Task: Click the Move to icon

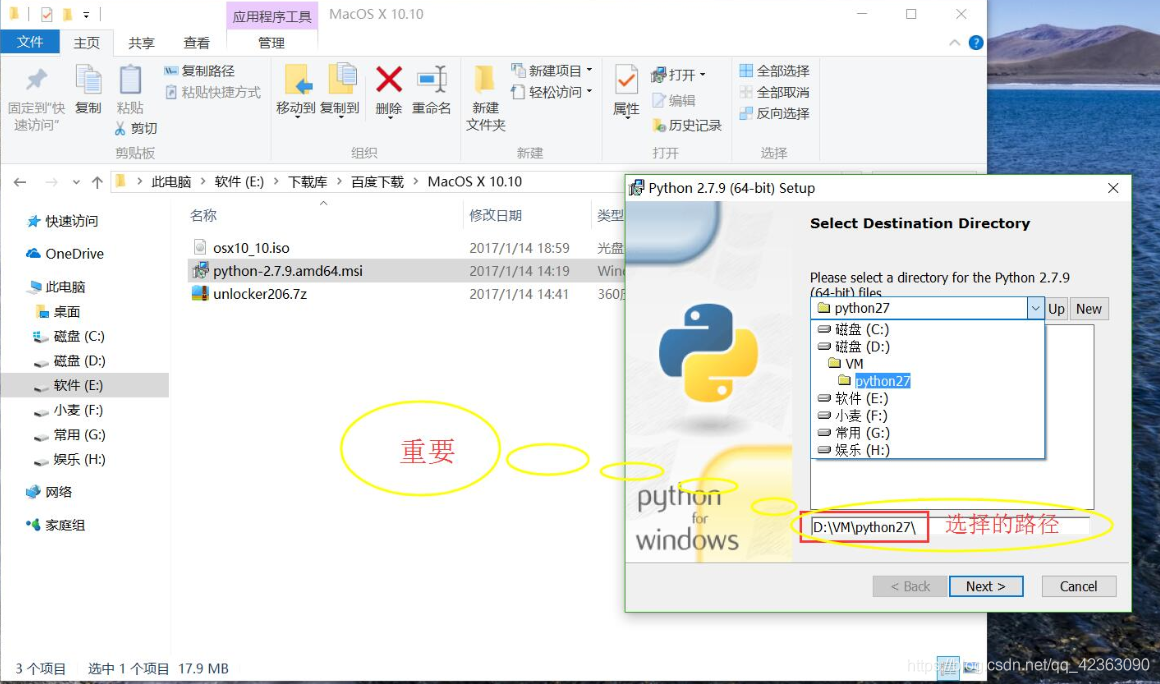Action: point(298,80)
